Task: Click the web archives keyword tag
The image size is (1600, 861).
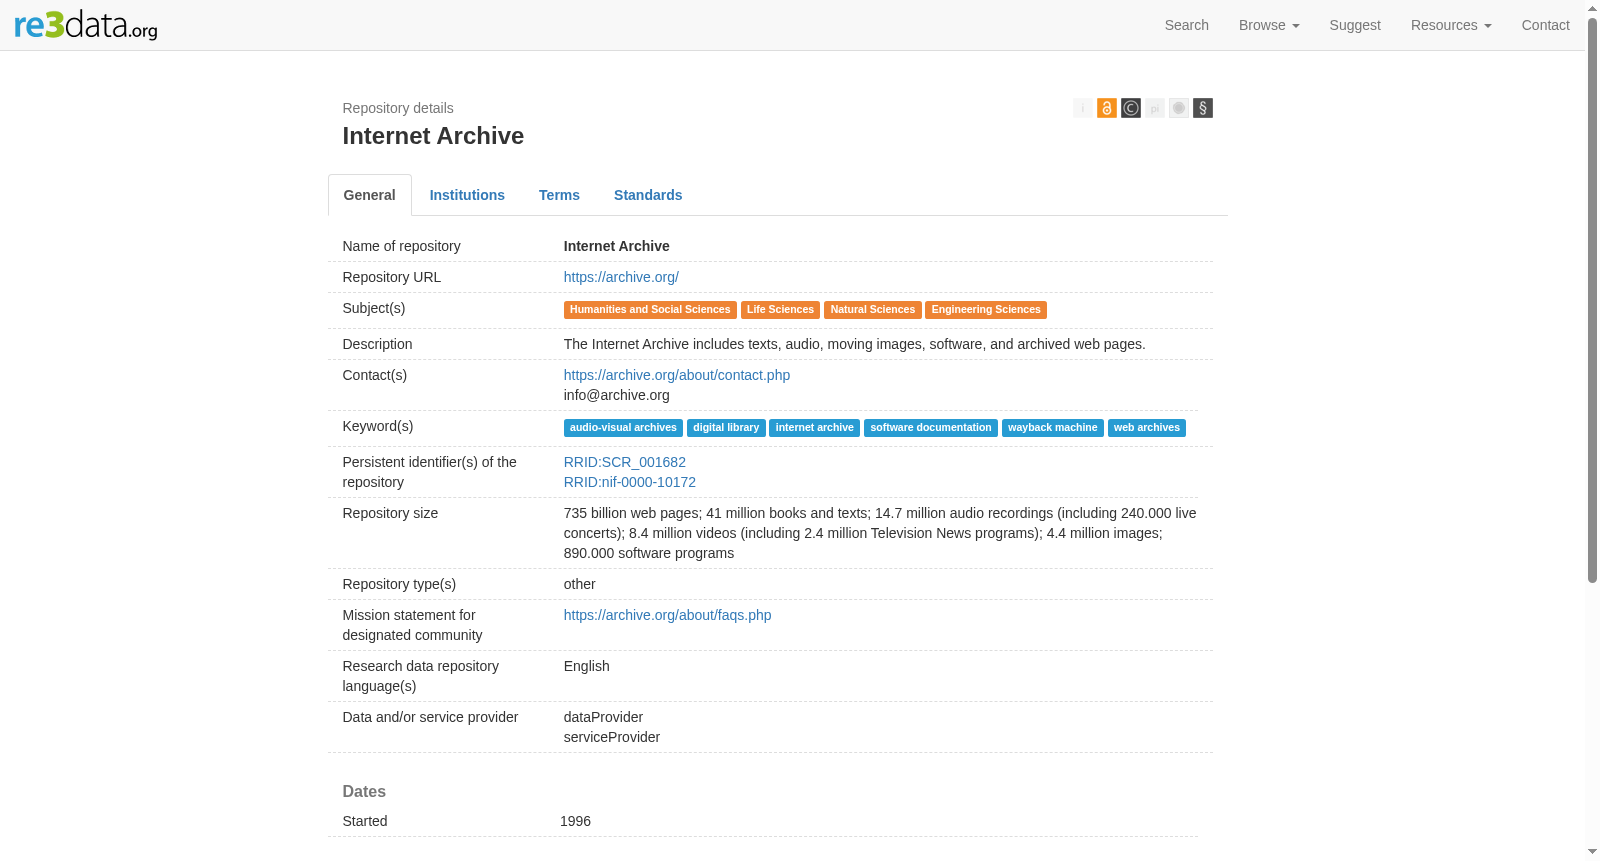Action: (1147, 428)
